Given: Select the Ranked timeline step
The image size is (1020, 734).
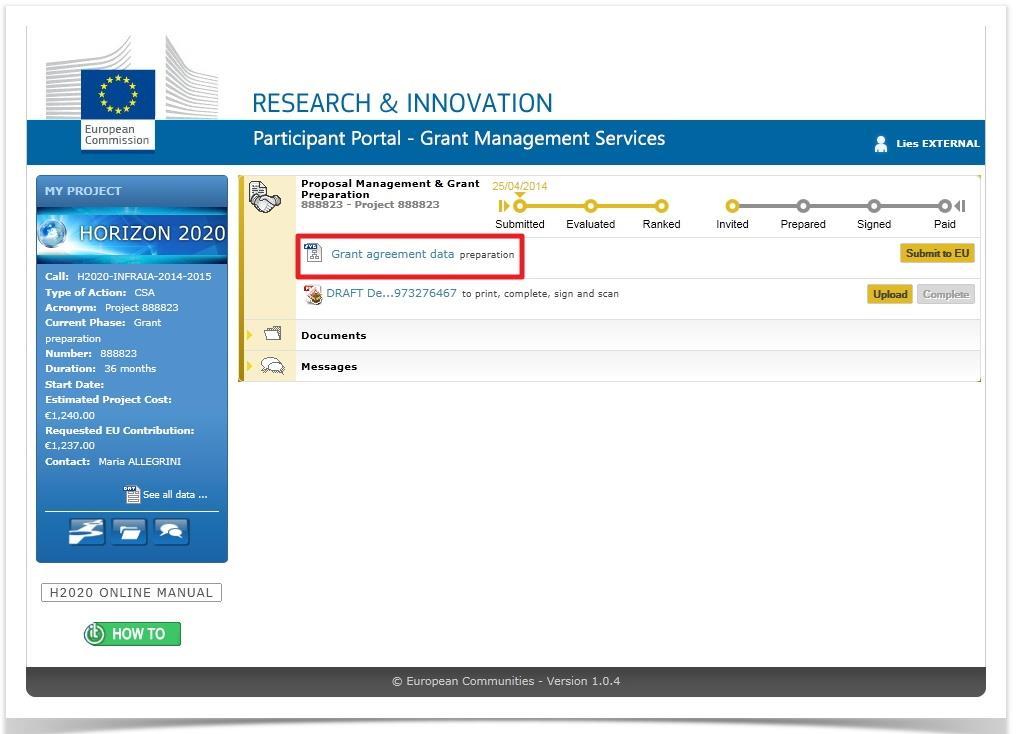Looking at the screenshot, I should [x=662, y=206].
